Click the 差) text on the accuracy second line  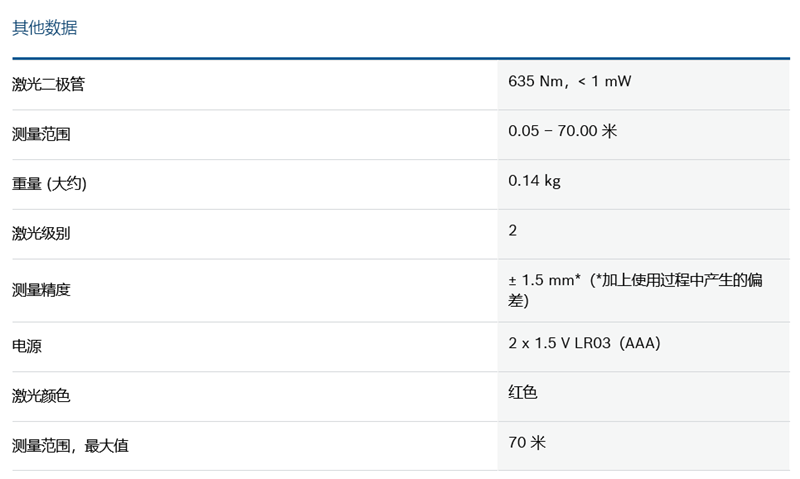pos(518,301)
